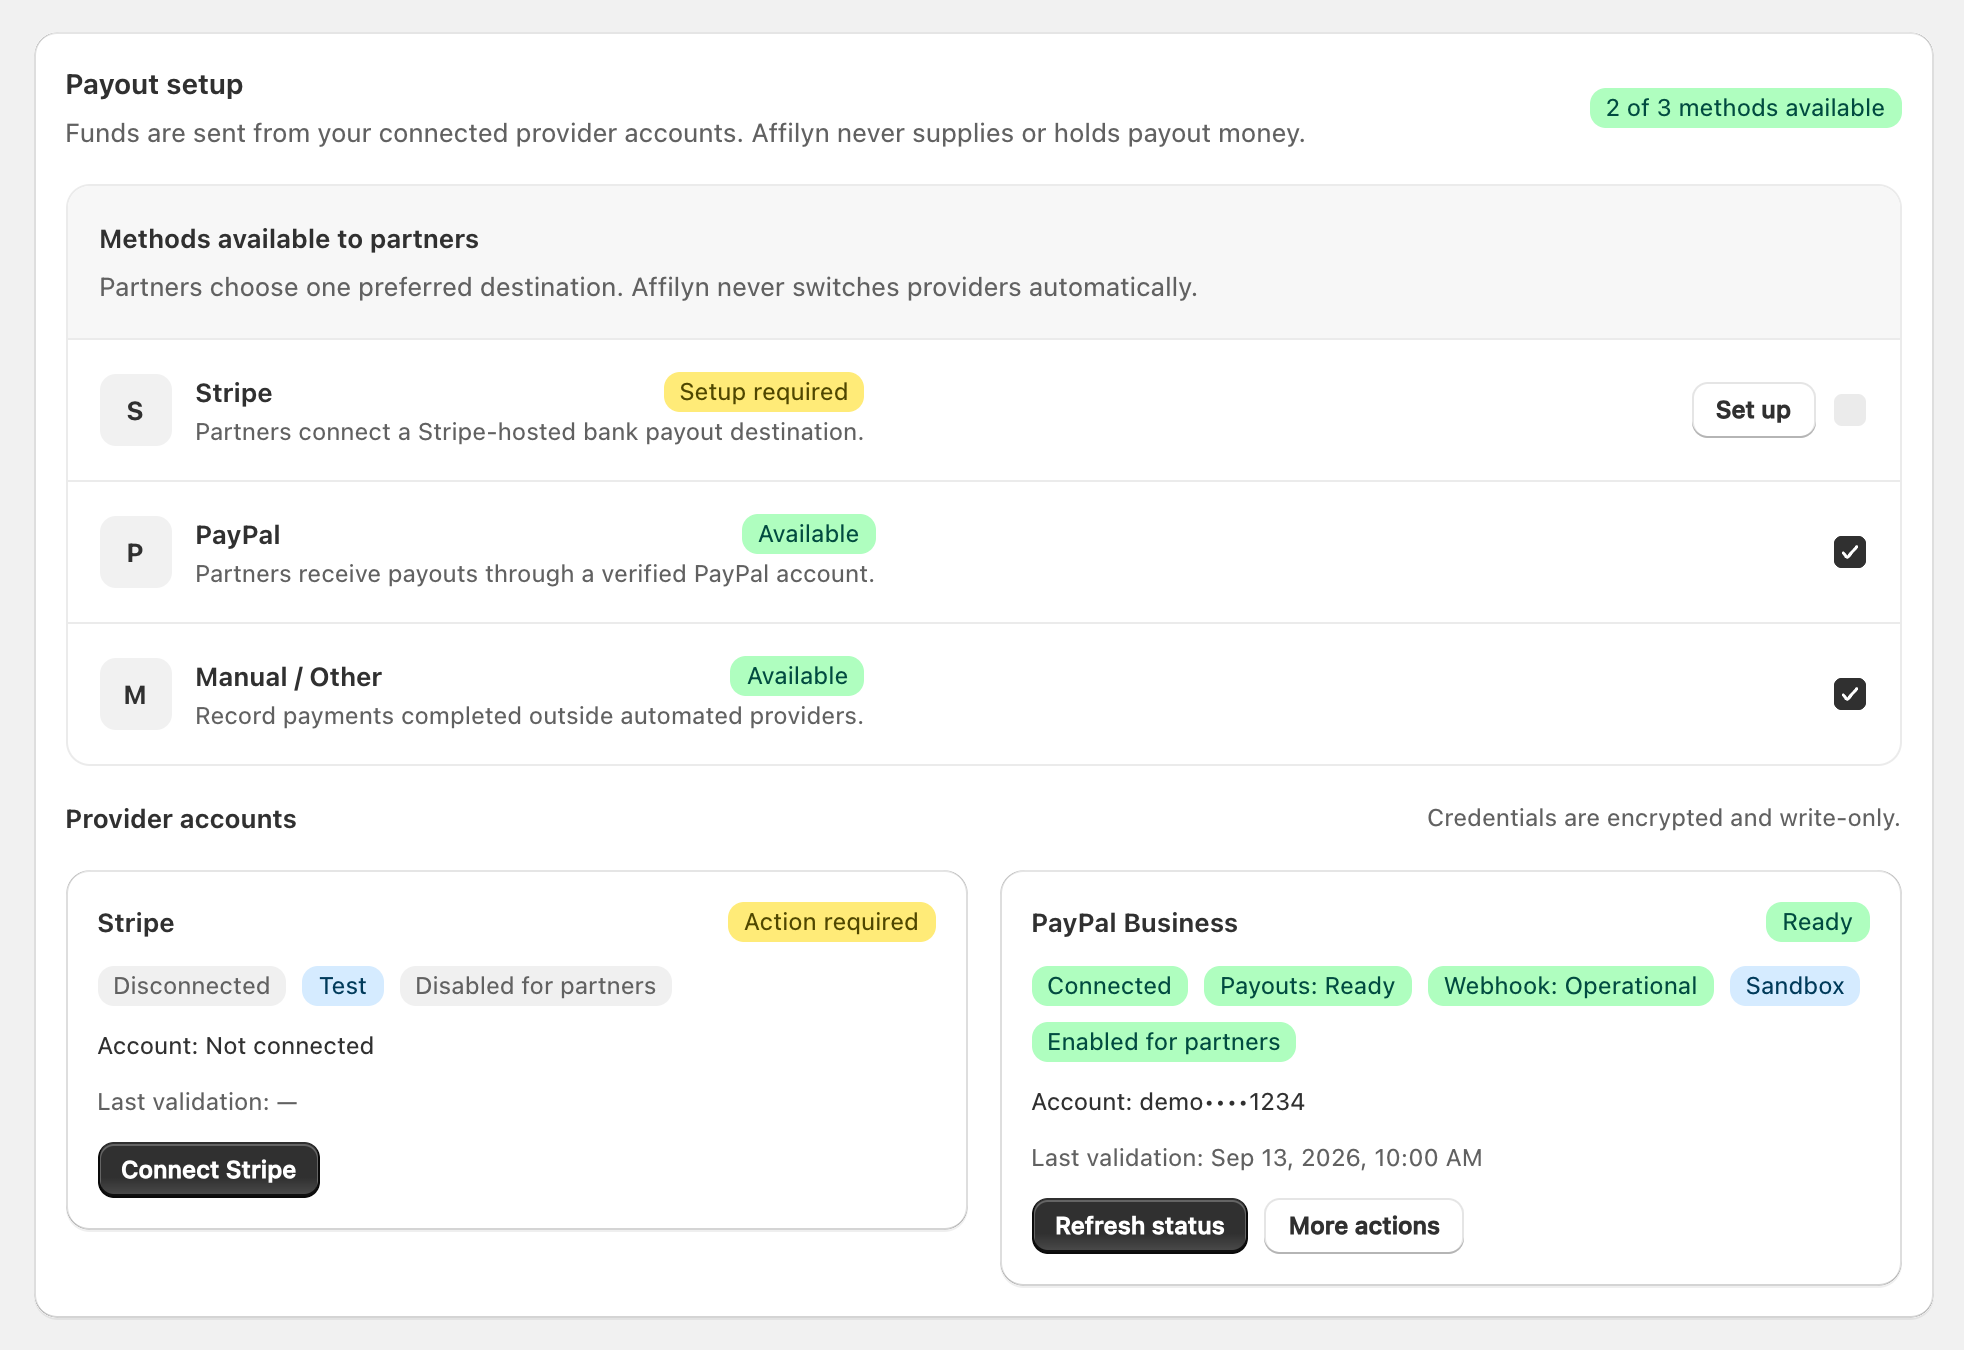1964x1350 pixels.
Task: Refresh status of PayPal Business account
Action: 1139,1226
